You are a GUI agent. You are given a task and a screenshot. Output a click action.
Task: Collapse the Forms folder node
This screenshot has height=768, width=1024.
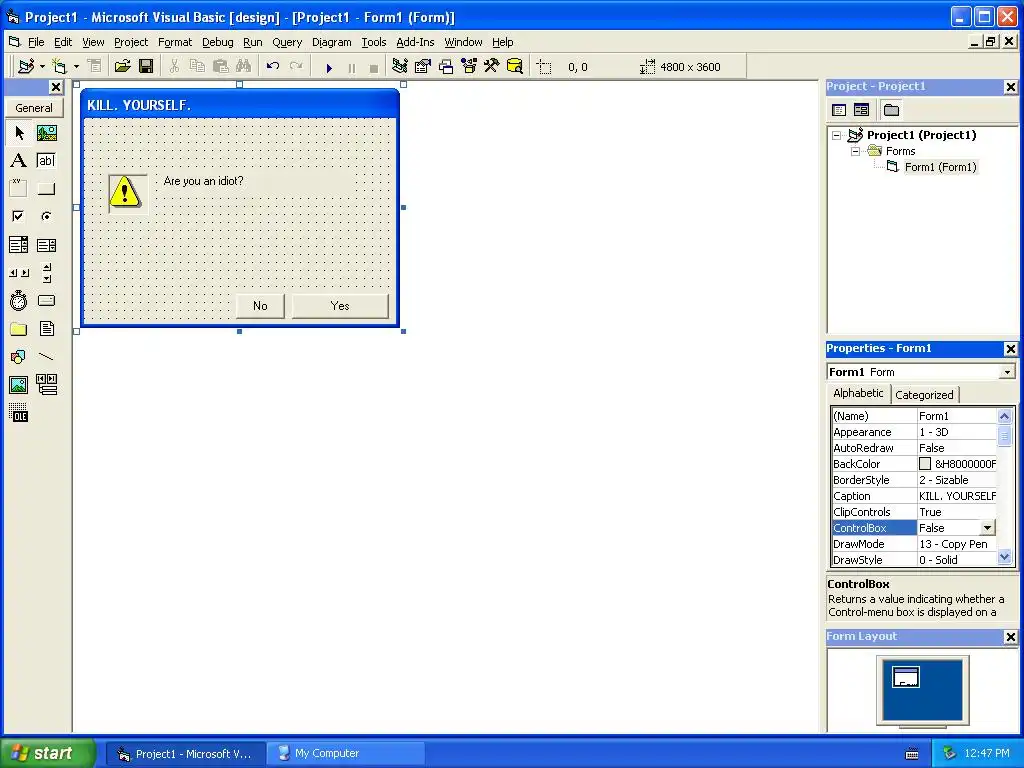point(856,152)
